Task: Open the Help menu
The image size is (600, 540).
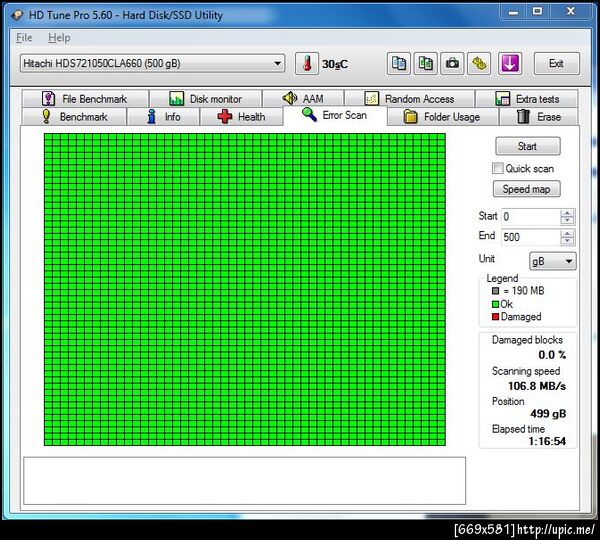Action: pos(59,38)
